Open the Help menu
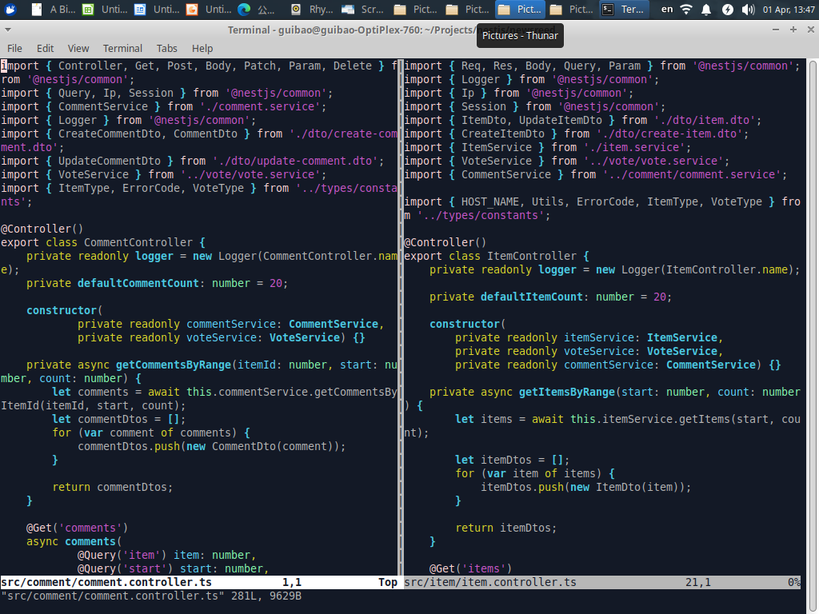819x614 pixels. click(202, 48)
